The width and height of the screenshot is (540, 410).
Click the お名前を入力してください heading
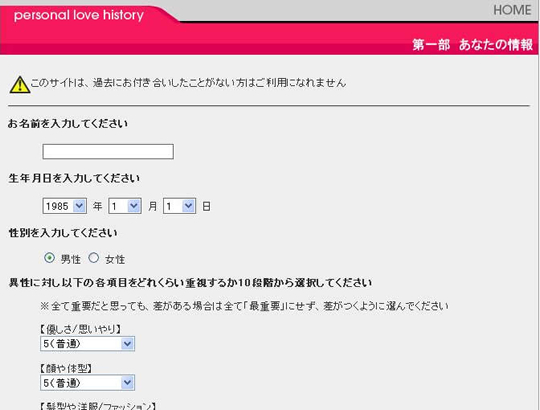click(68, 124)
